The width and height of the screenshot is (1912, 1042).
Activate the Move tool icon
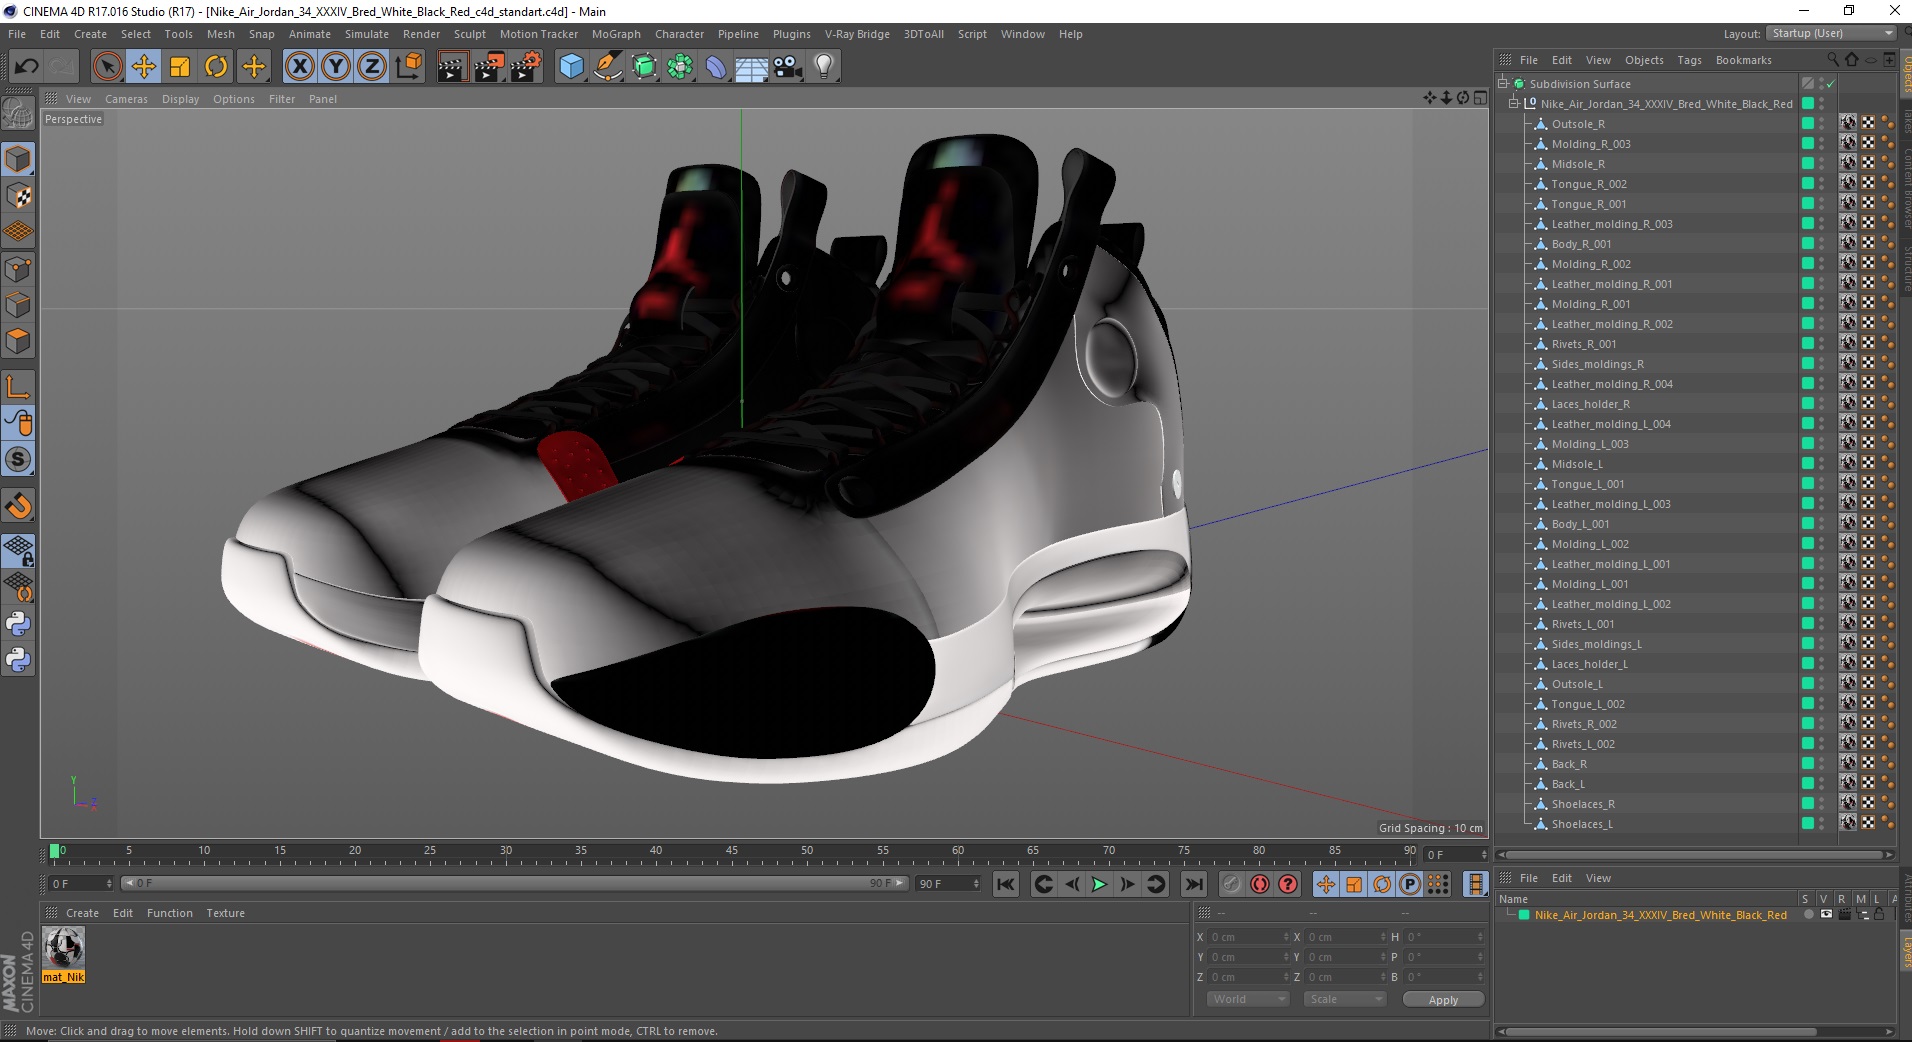pyautogui.click(x=143, y=67)
